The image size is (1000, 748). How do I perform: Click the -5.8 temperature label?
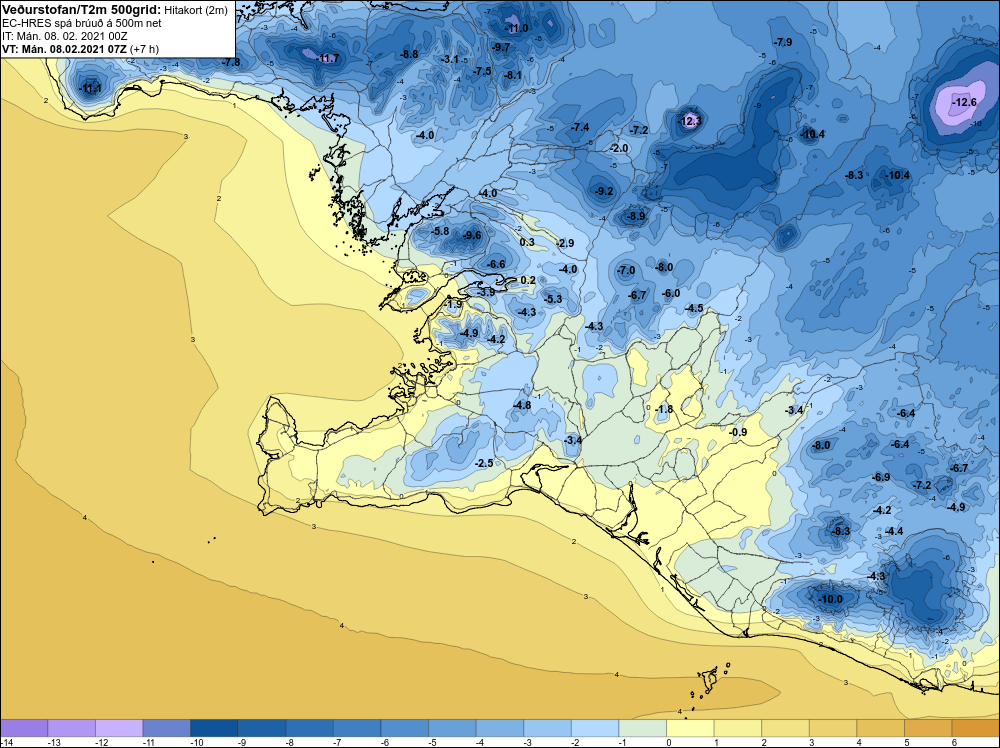439,231
